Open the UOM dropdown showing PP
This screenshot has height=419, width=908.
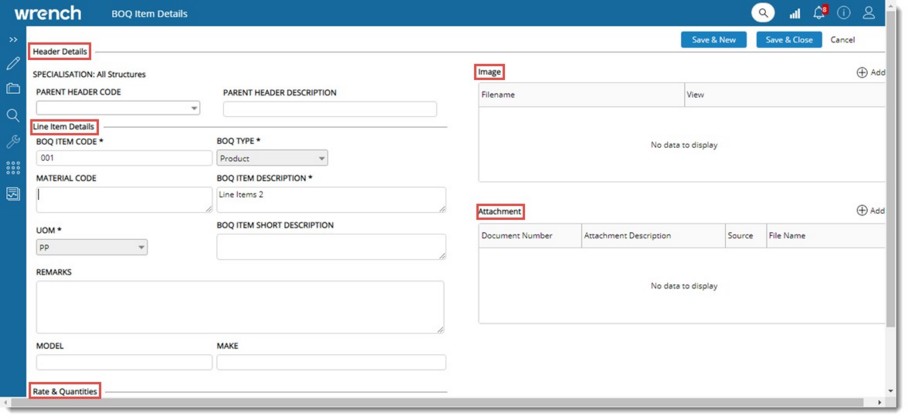91,248
